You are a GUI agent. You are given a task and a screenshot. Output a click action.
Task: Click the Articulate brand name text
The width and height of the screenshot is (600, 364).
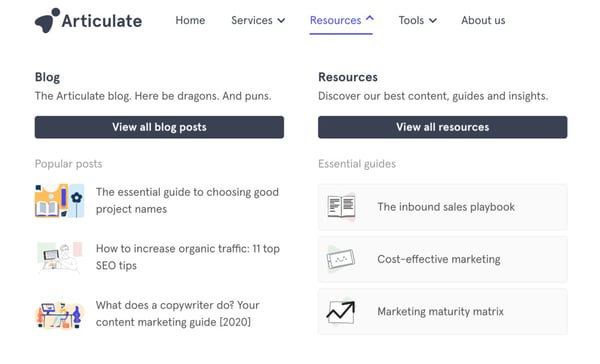102,21
